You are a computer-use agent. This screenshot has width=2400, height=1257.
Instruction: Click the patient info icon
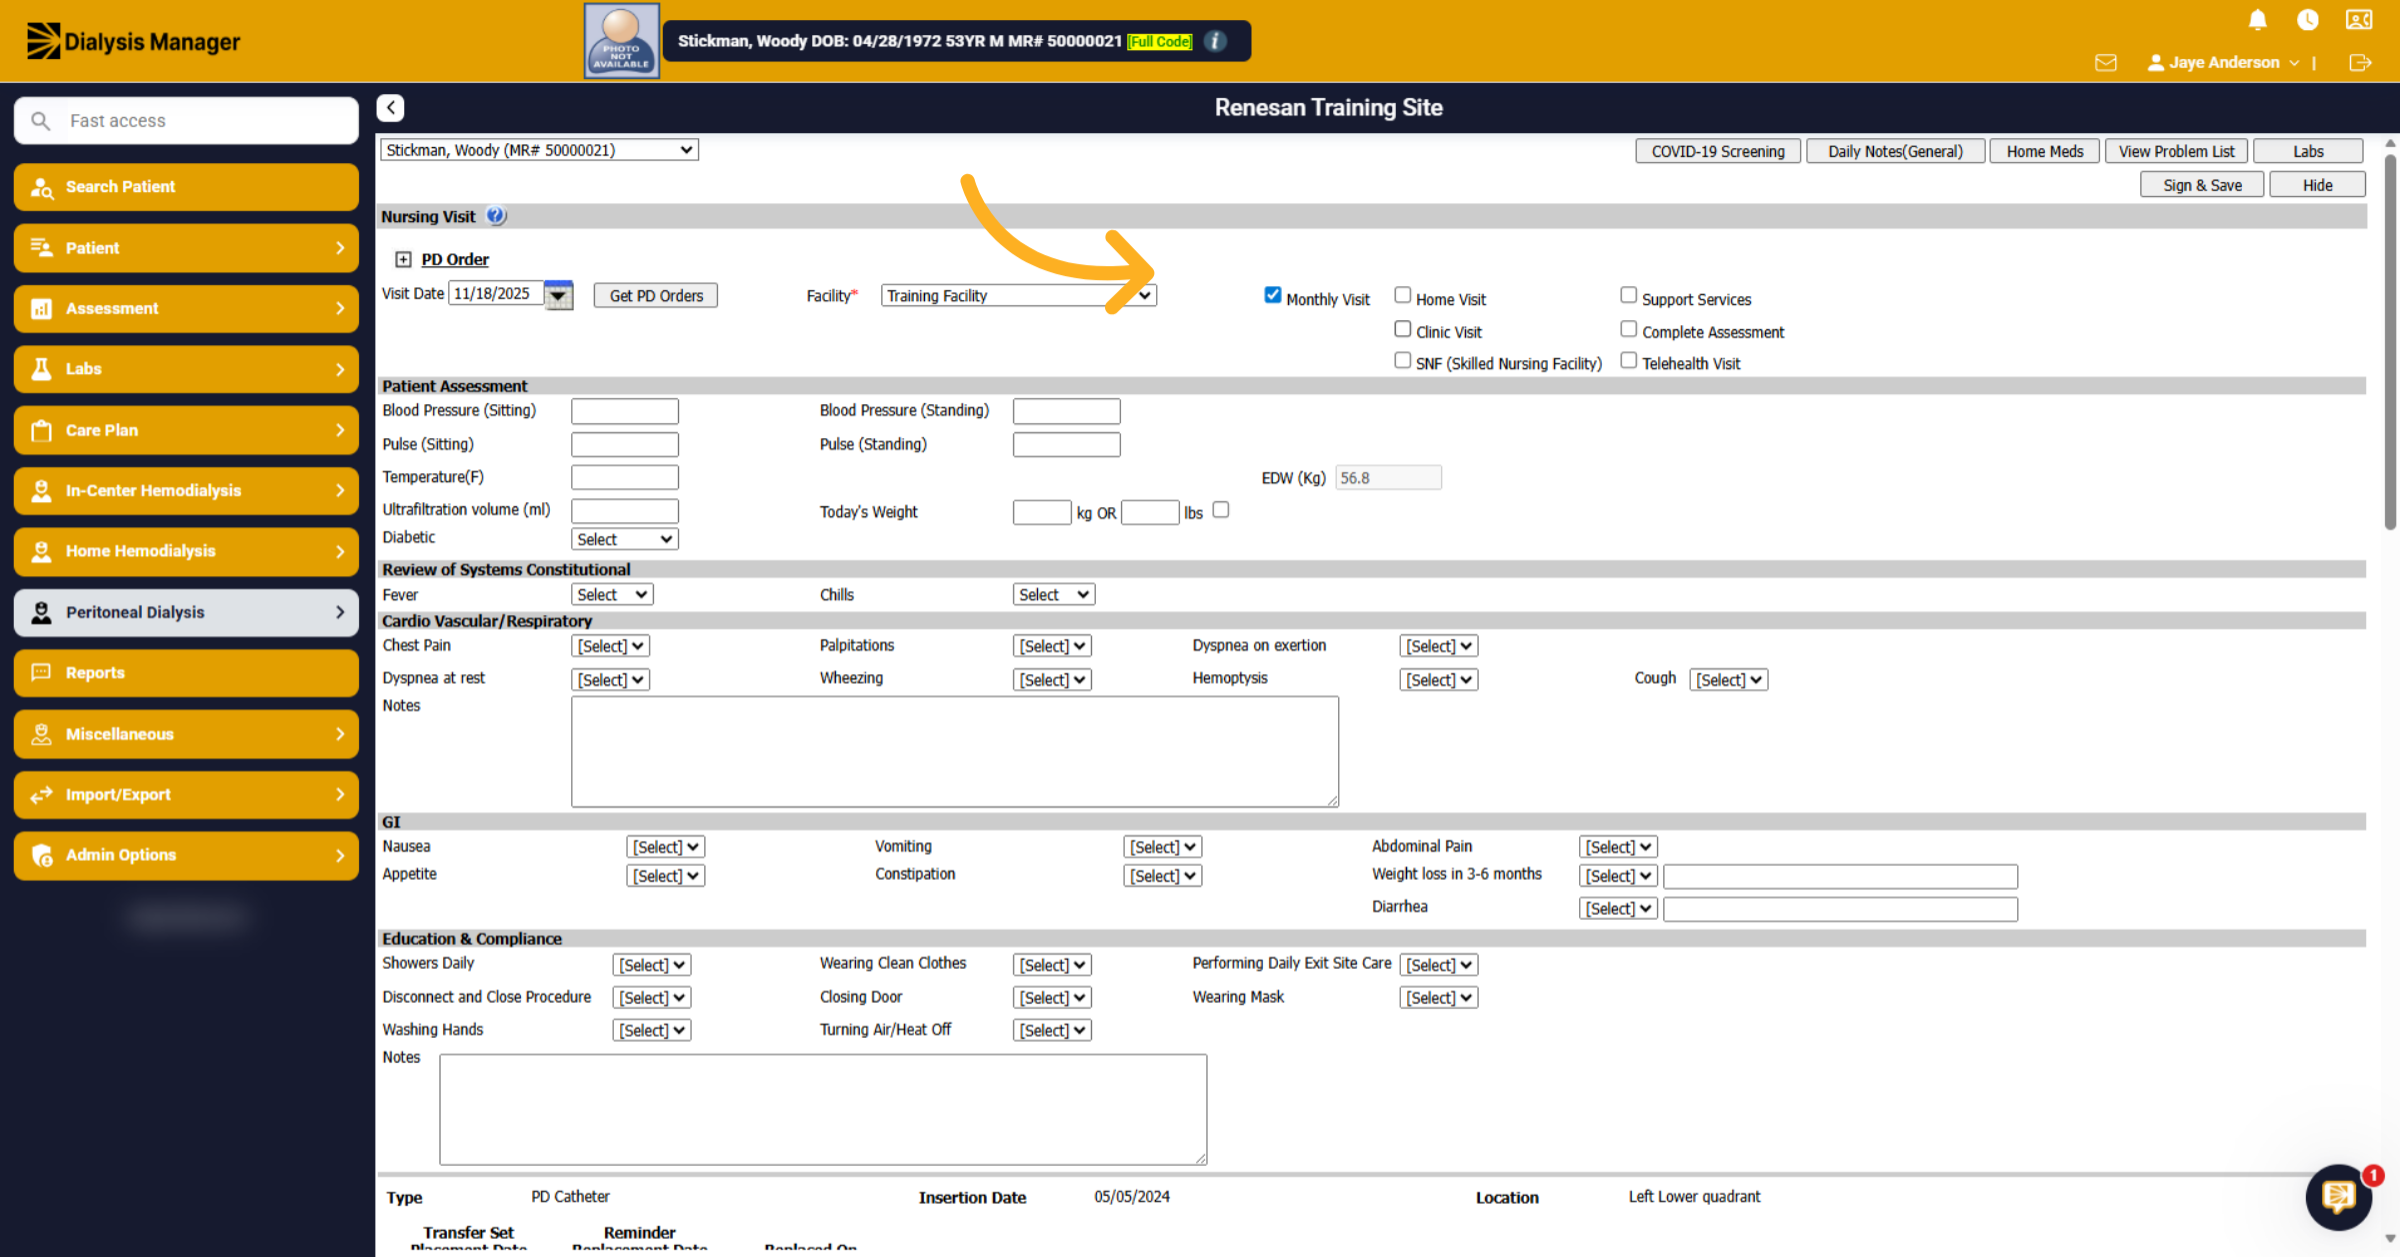(x=1215, y=41)
